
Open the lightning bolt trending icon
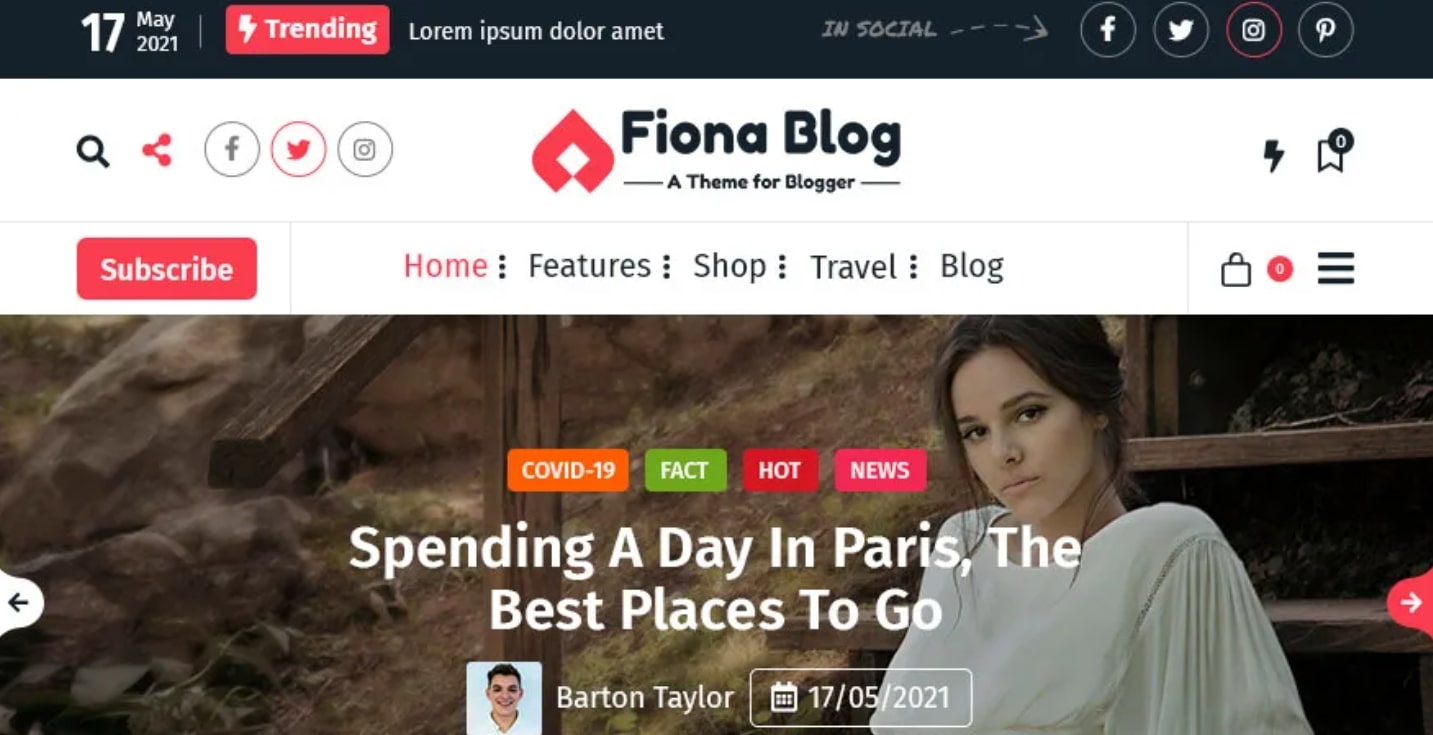tap(1273, 155)
